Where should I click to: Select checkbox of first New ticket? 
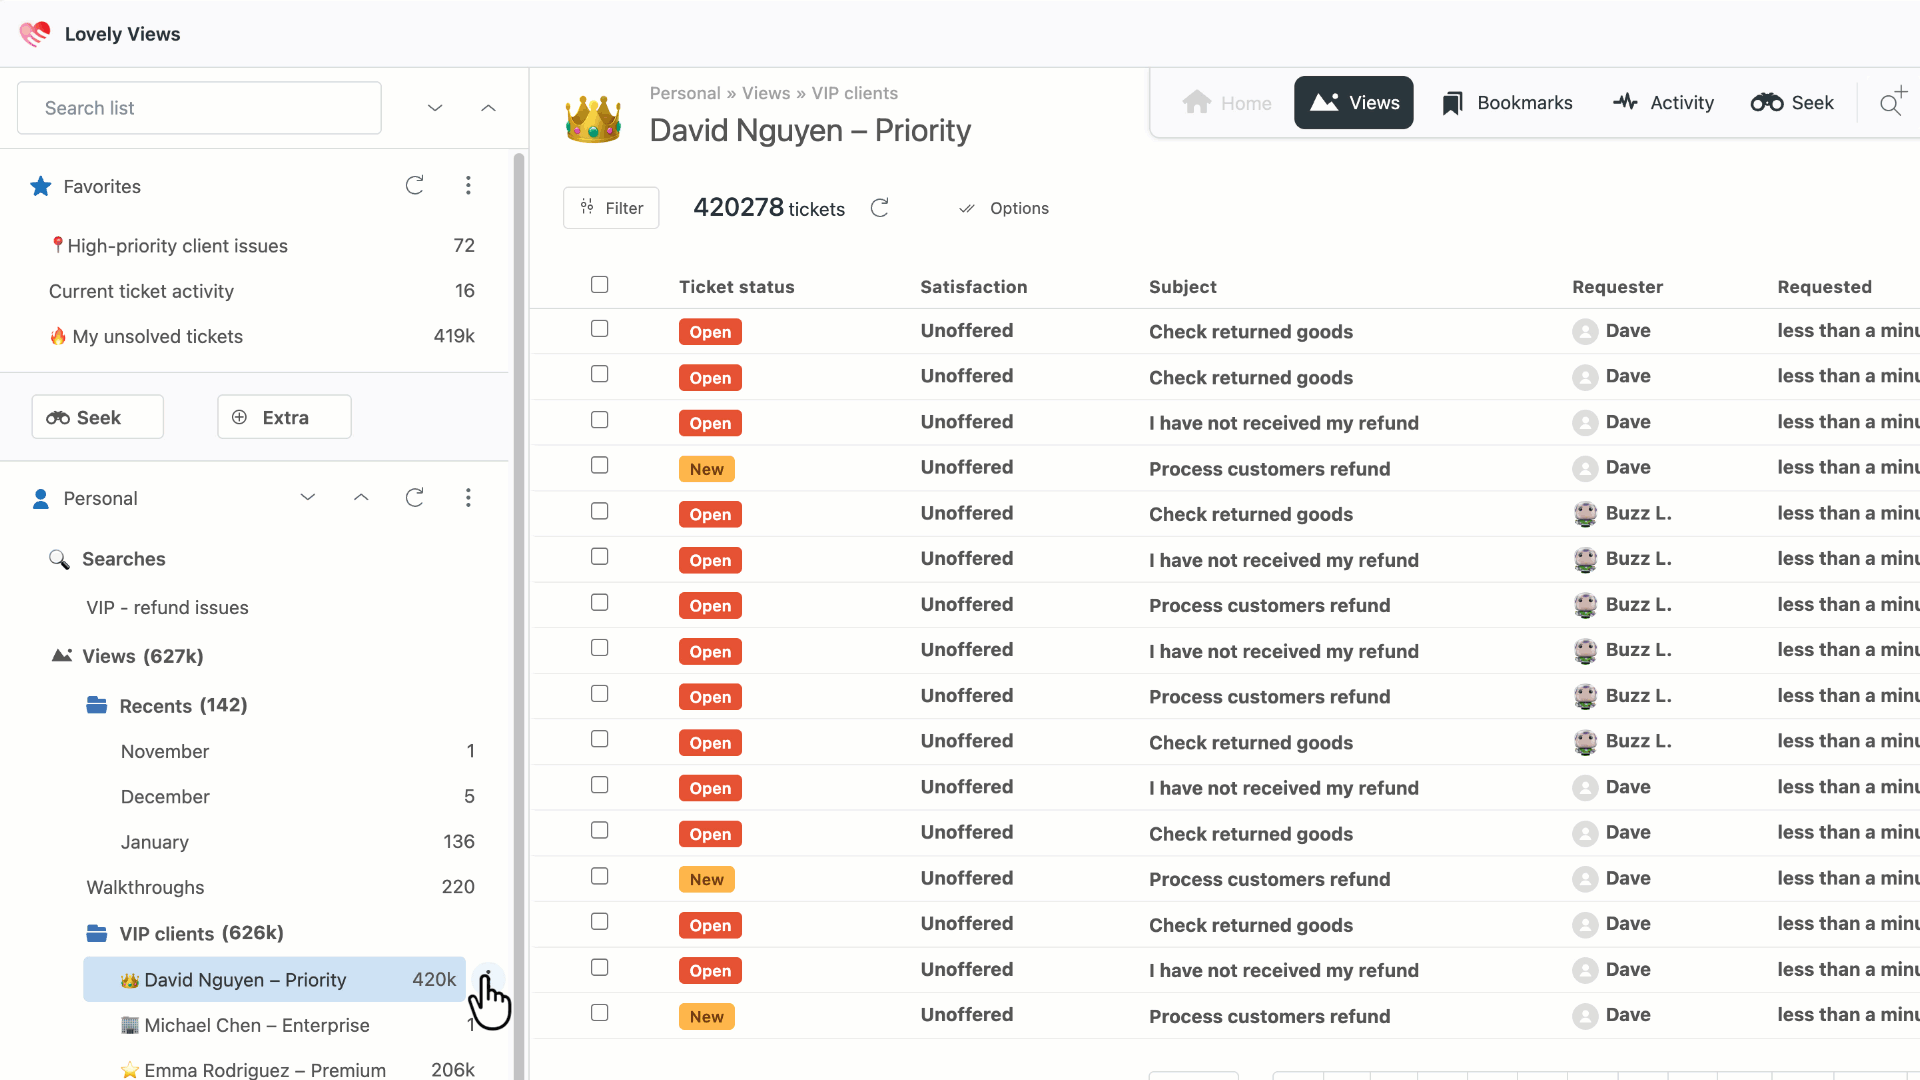tap(599, 466)
